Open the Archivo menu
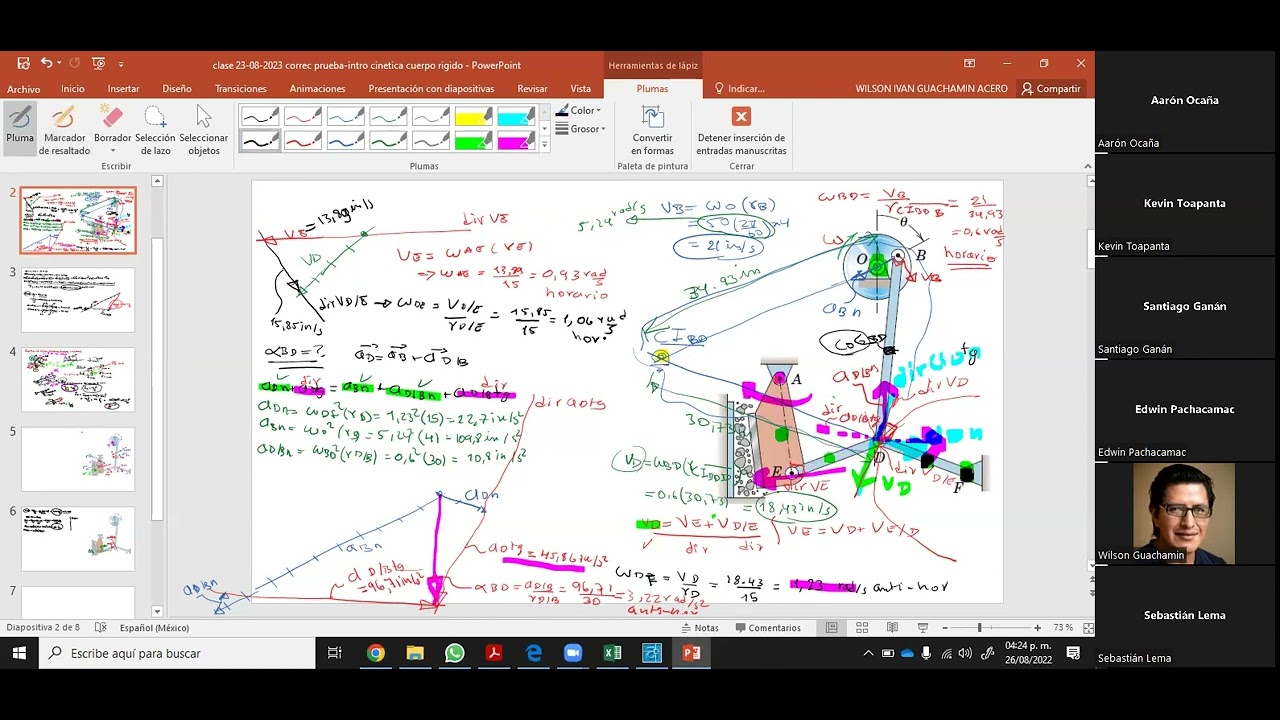The height and width of the screenshot is (720, 1280). pyautogui.click(x=24, y=89)
